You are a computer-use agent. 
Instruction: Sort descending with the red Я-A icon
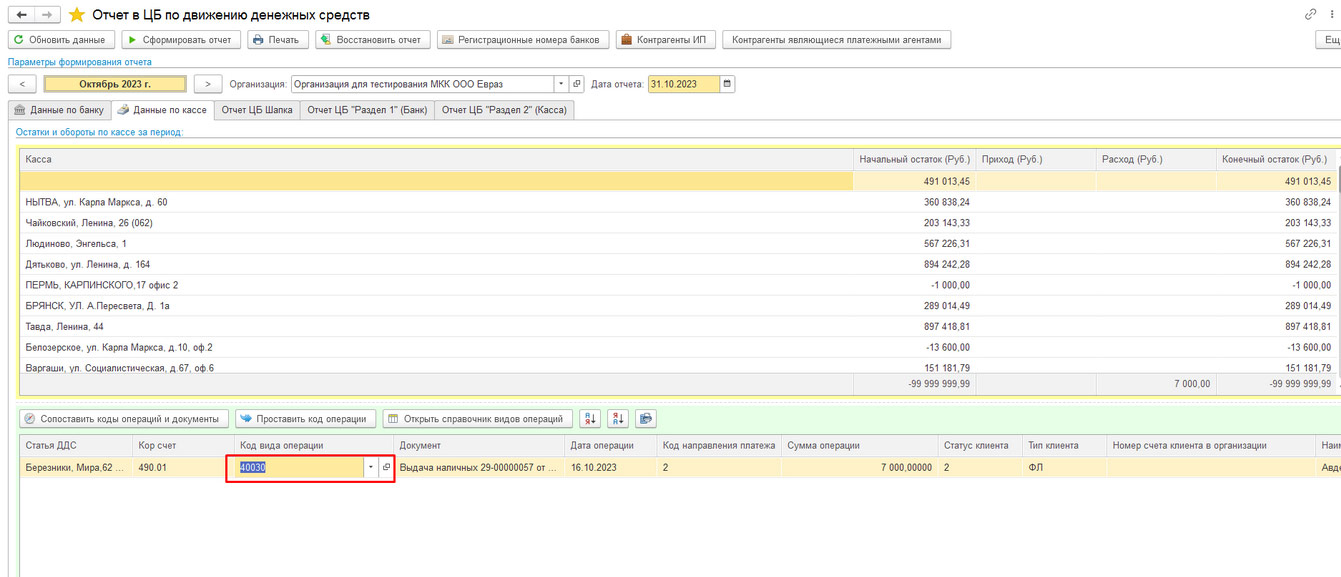pyautogui.click(x=618, y=419)
